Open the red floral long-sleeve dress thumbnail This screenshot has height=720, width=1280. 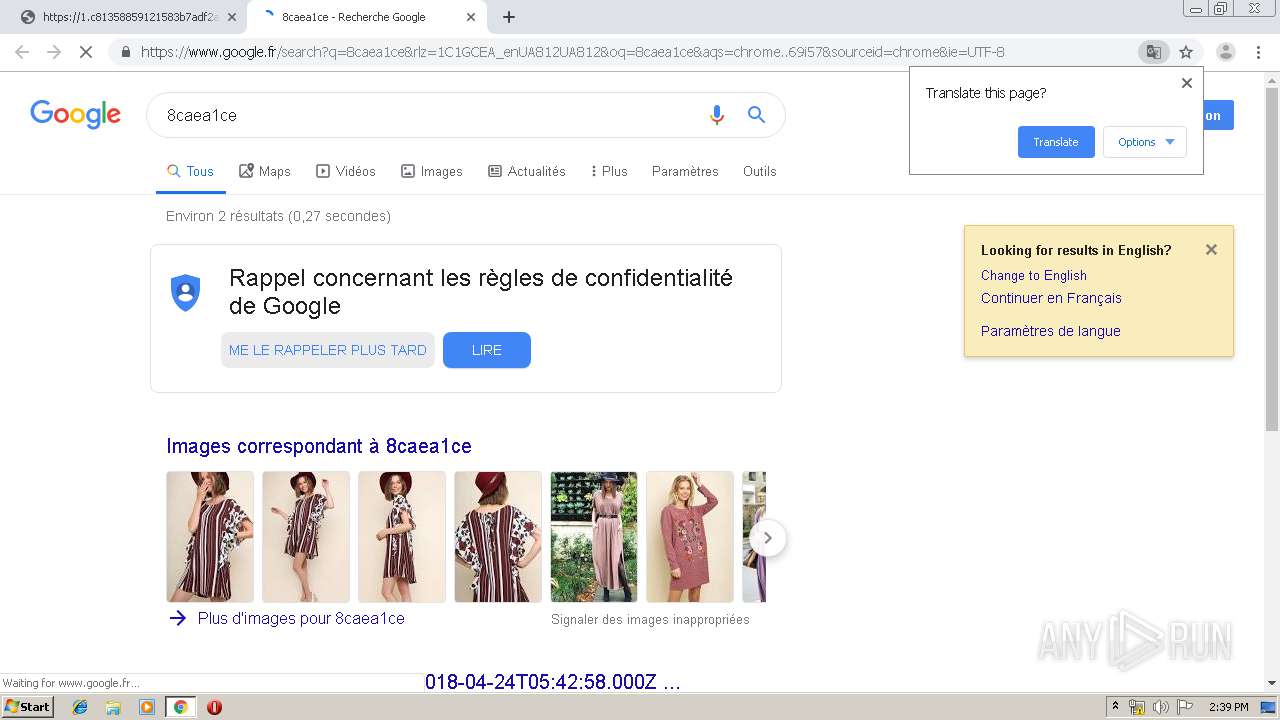690,537
